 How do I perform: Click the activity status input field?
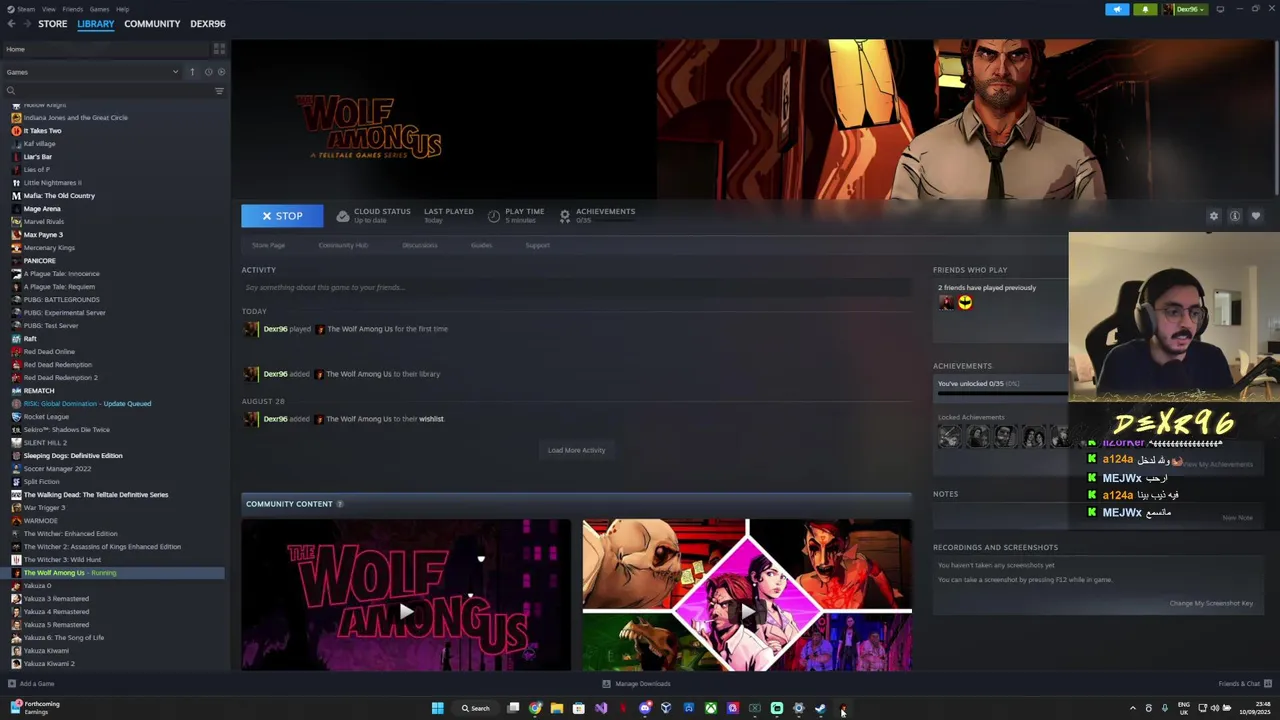coord(576,288)
